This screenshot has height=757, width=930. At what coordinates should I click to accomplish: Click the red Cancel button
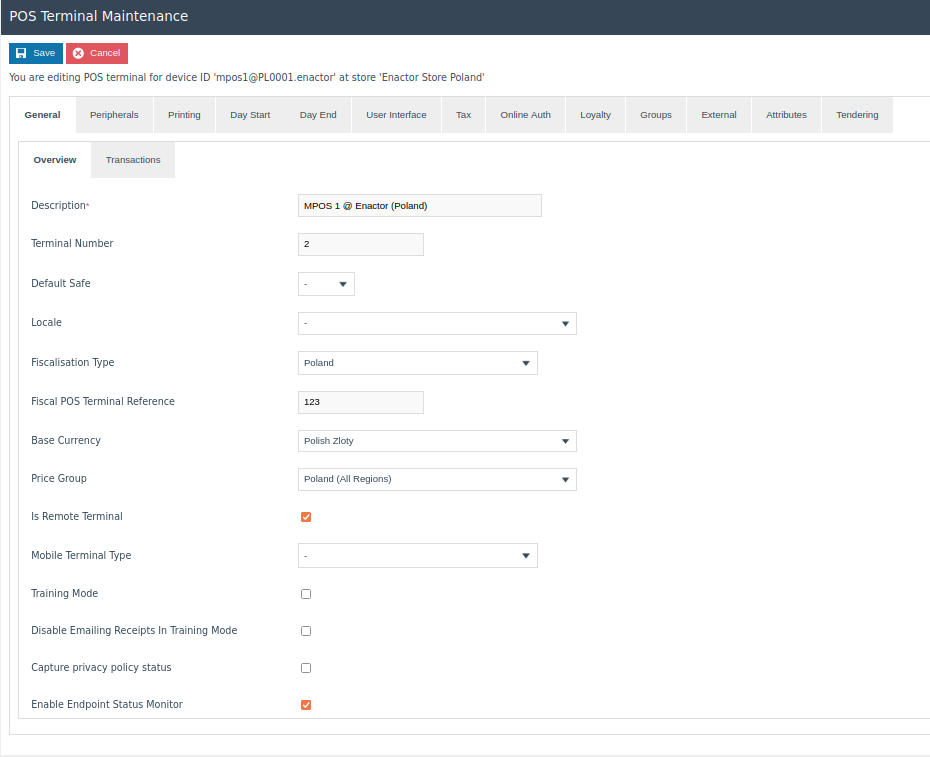click(97, 53)
